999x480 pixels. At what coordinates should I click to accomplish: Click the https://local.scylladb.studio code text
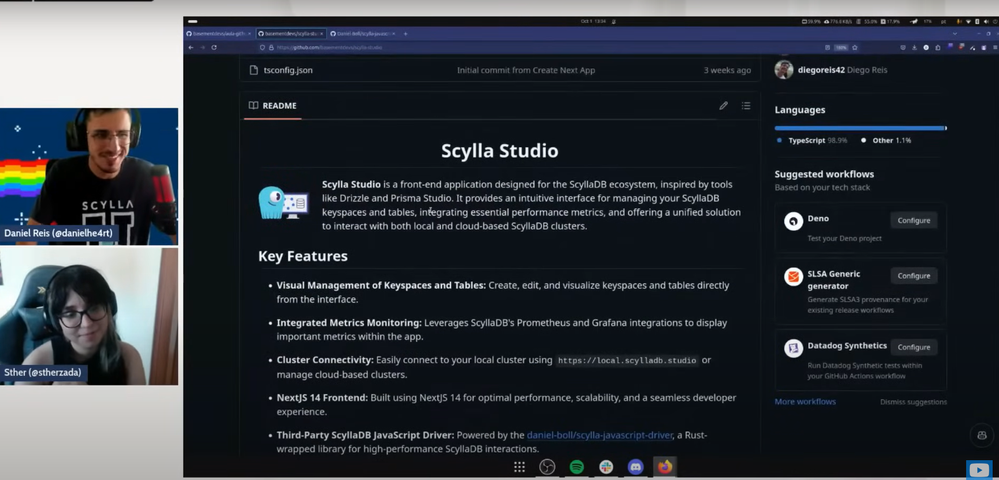[627, 361]
